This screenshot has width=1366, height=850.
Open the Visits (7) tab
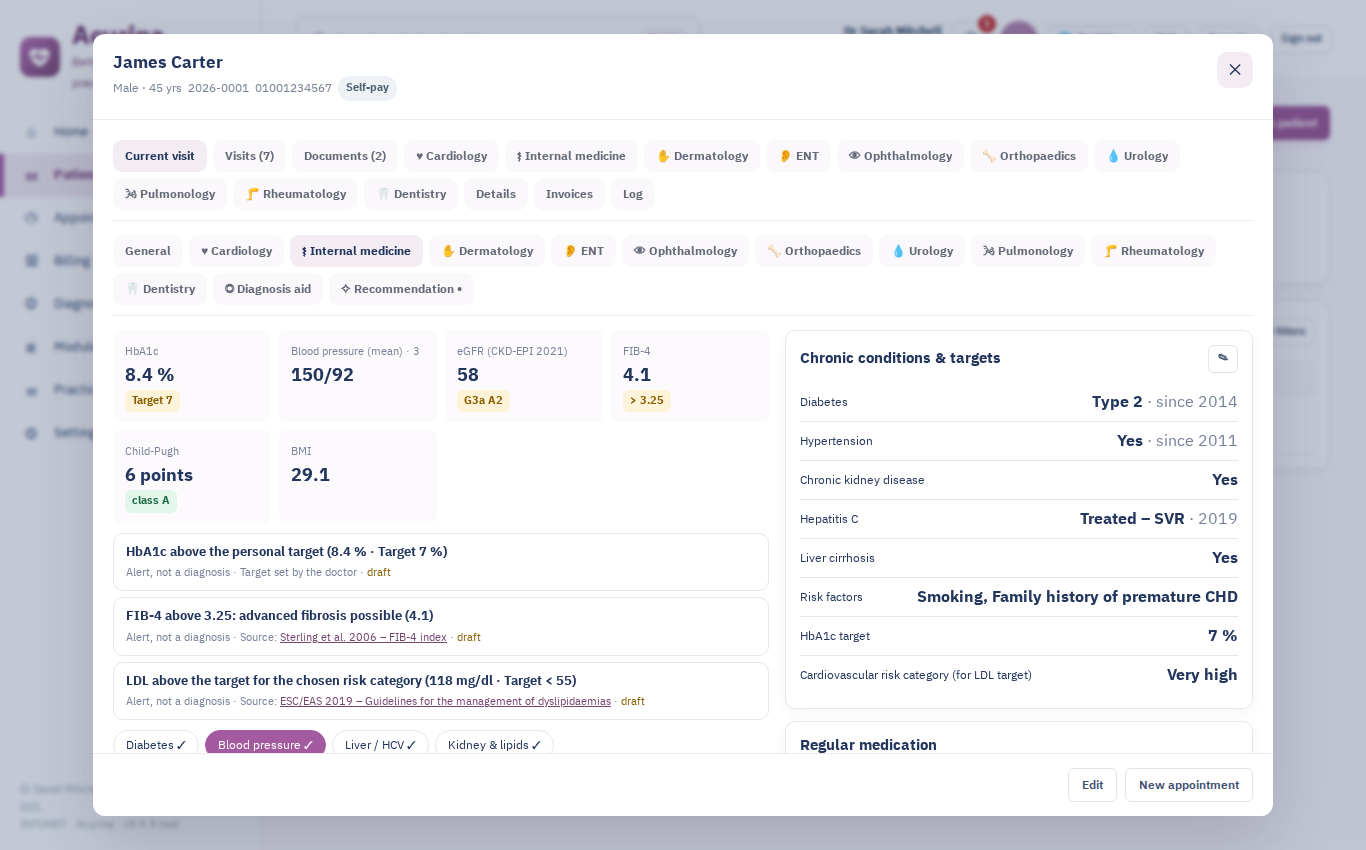[249, 156]
